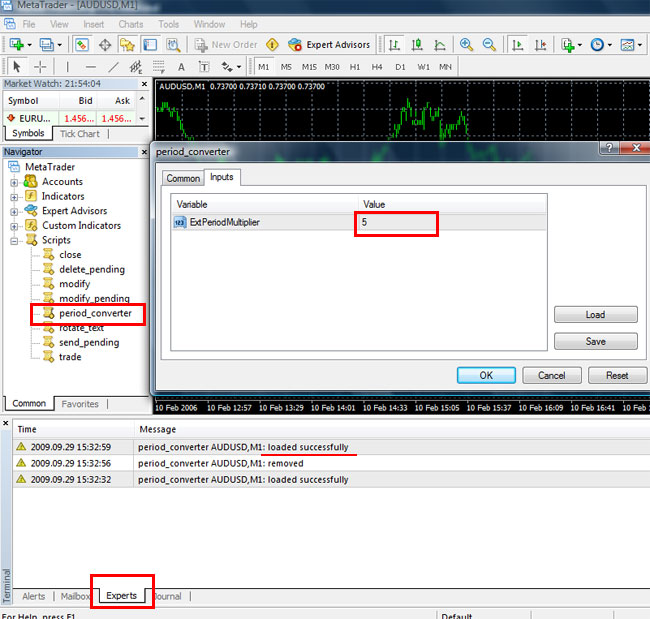Image resolution: width=650 pixels, height=619 pixels.
Task: Toggle Auto Scroll chart icon
Action: coord(517,44)
